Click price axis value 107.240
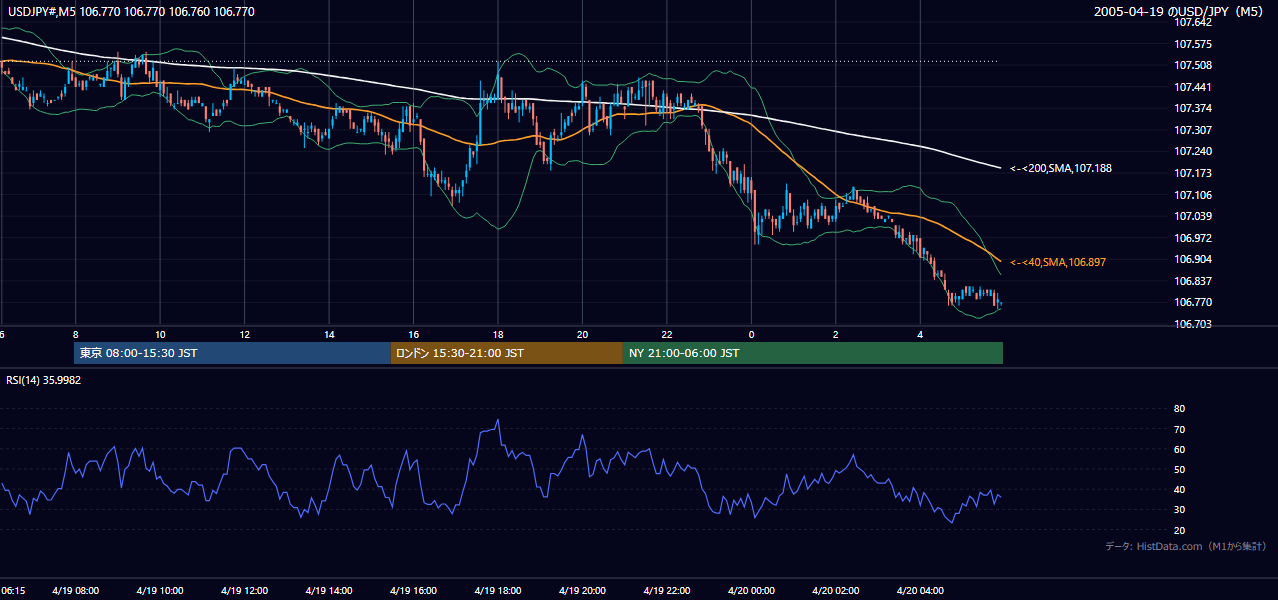The height and width of the screenshot is (600, 1278). click(x=1194, y=151)
